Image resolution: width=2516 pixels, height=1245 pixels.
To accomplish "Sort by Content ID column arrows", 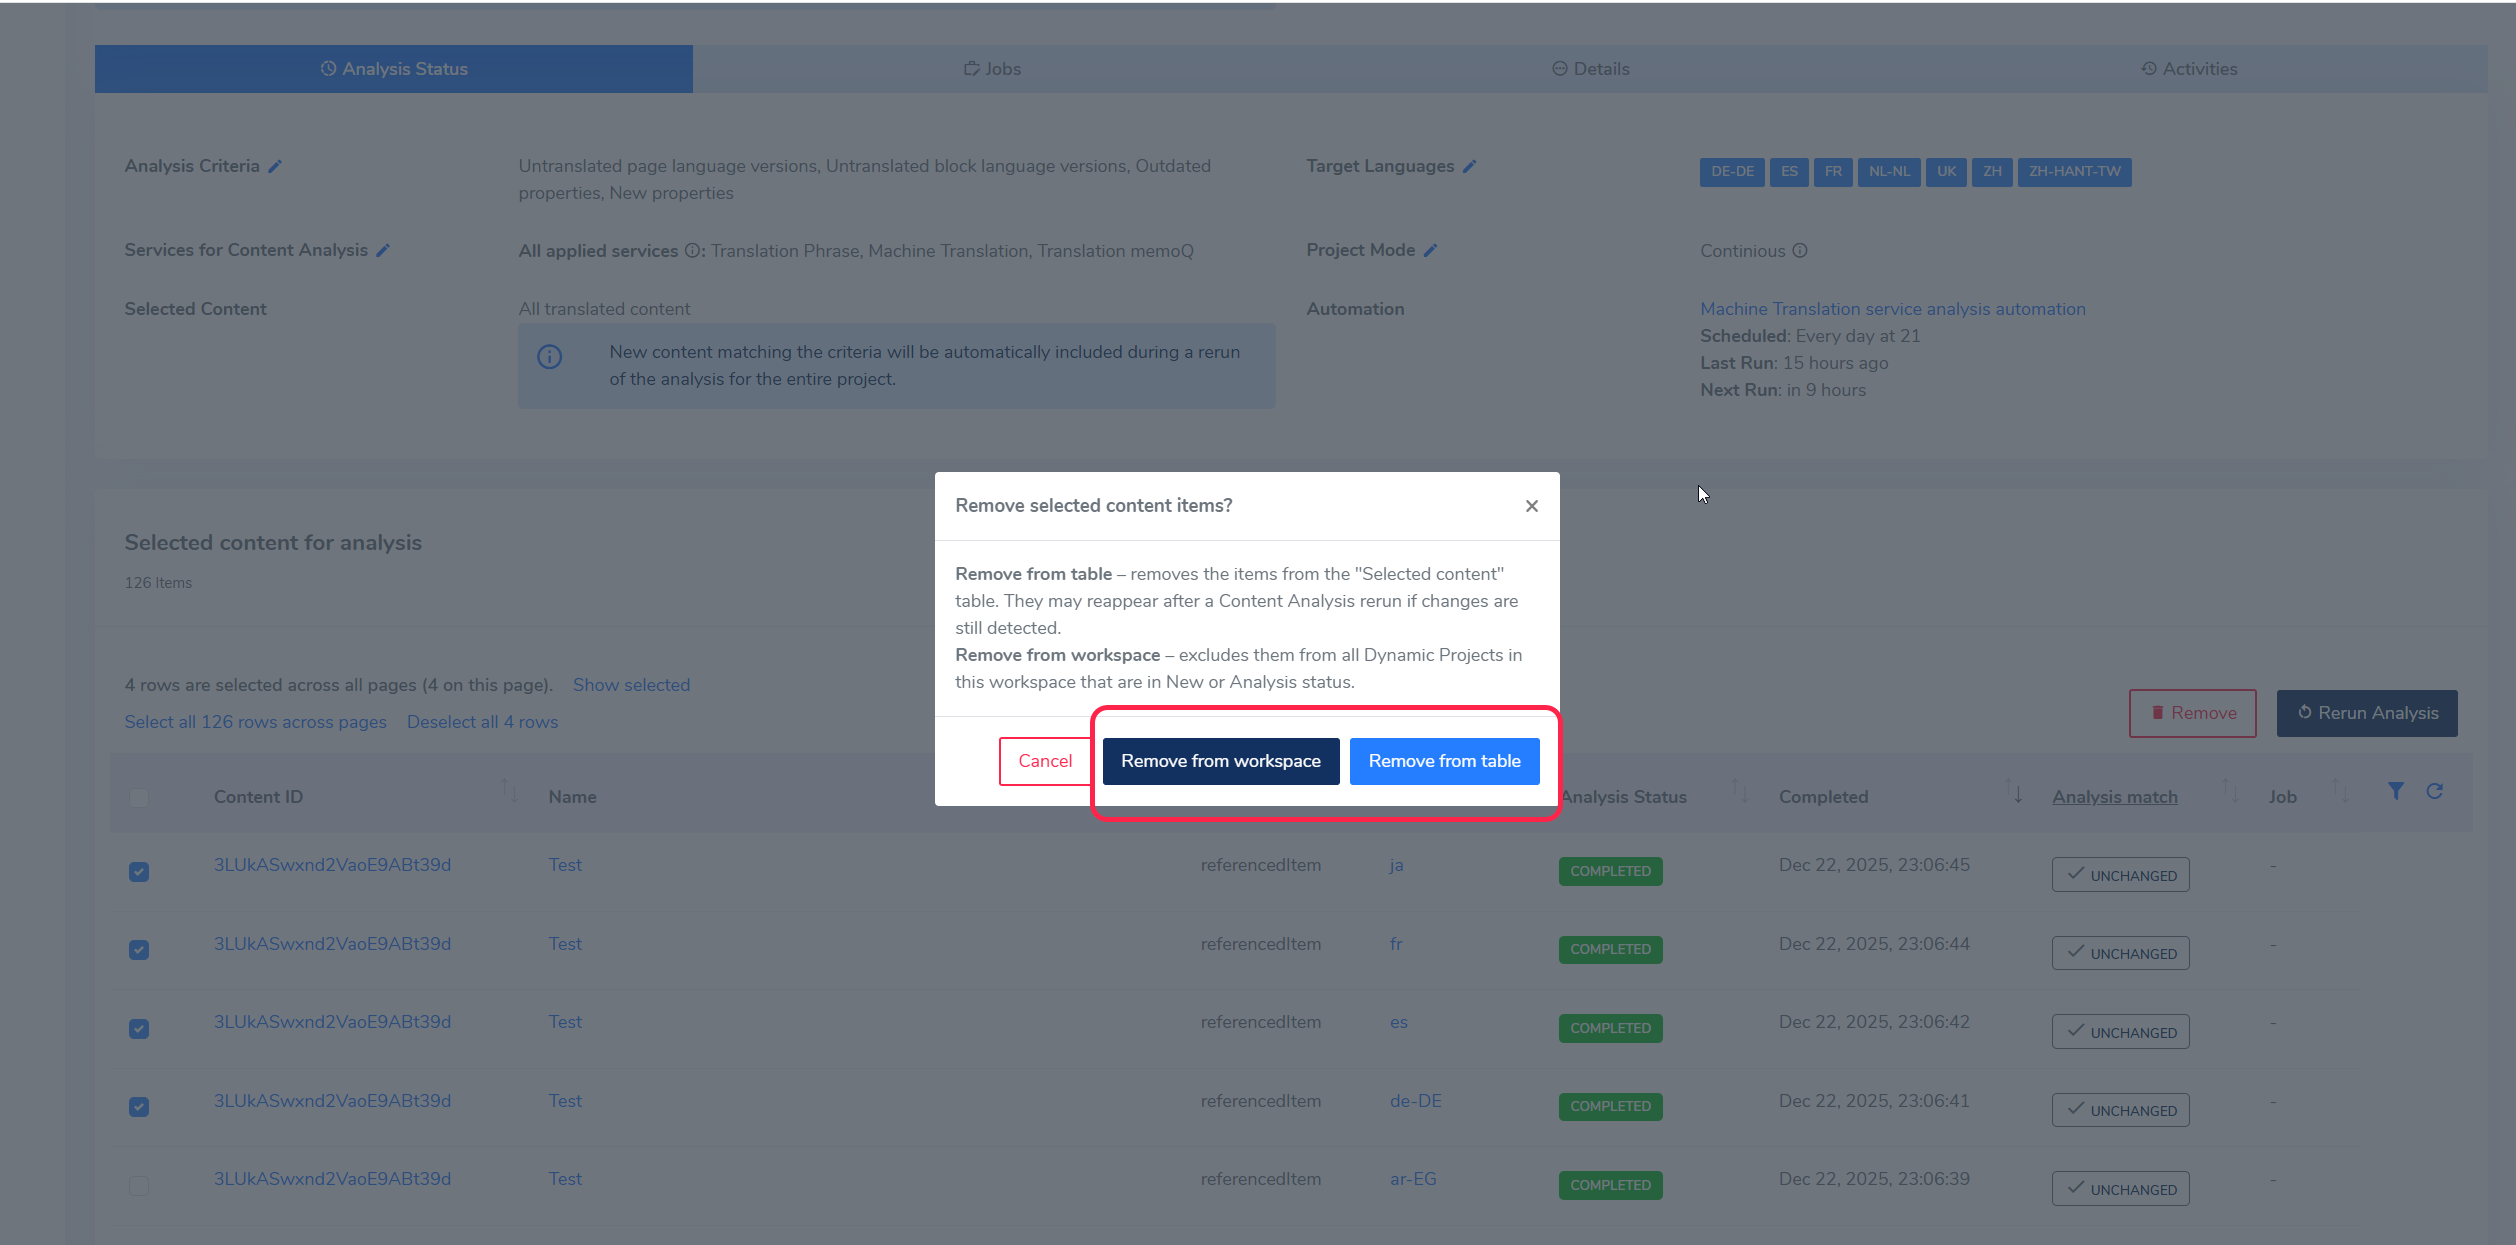I will pos(510,791).
